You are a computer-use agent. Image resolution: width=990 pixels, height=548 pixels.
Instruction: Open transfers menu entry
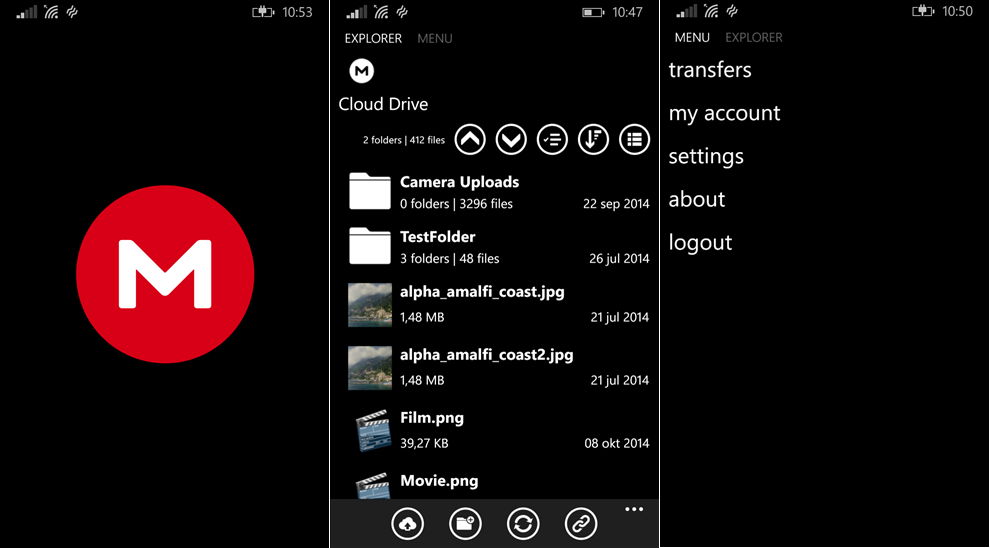click(710, 69)
